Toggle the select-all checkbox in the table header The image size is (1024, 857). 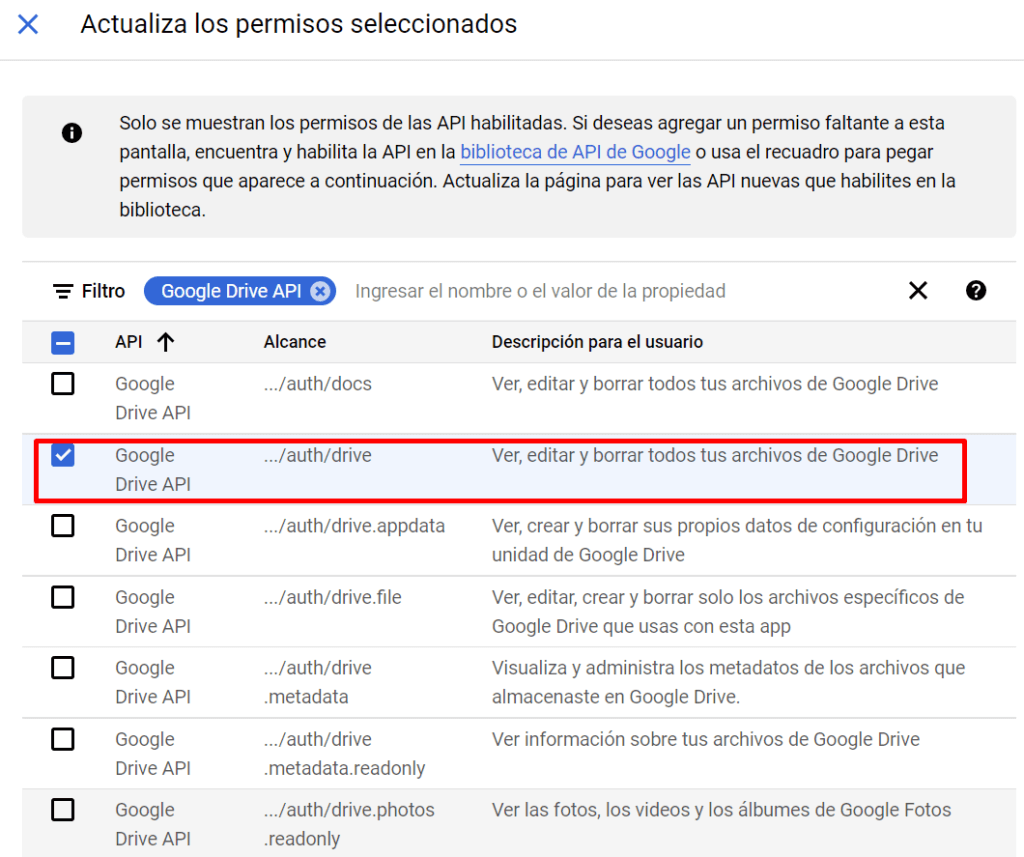[x=63, y=342]
